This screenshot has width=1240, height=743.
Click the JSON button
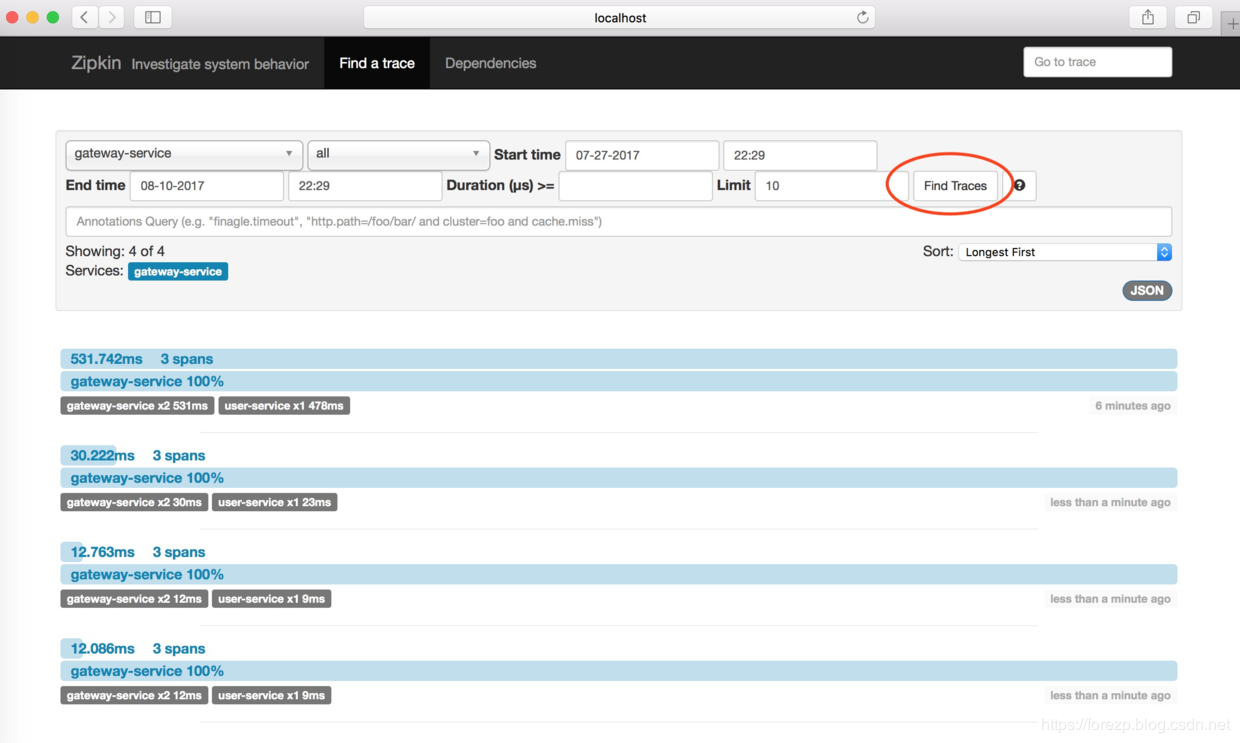(x=1147, y=291)
